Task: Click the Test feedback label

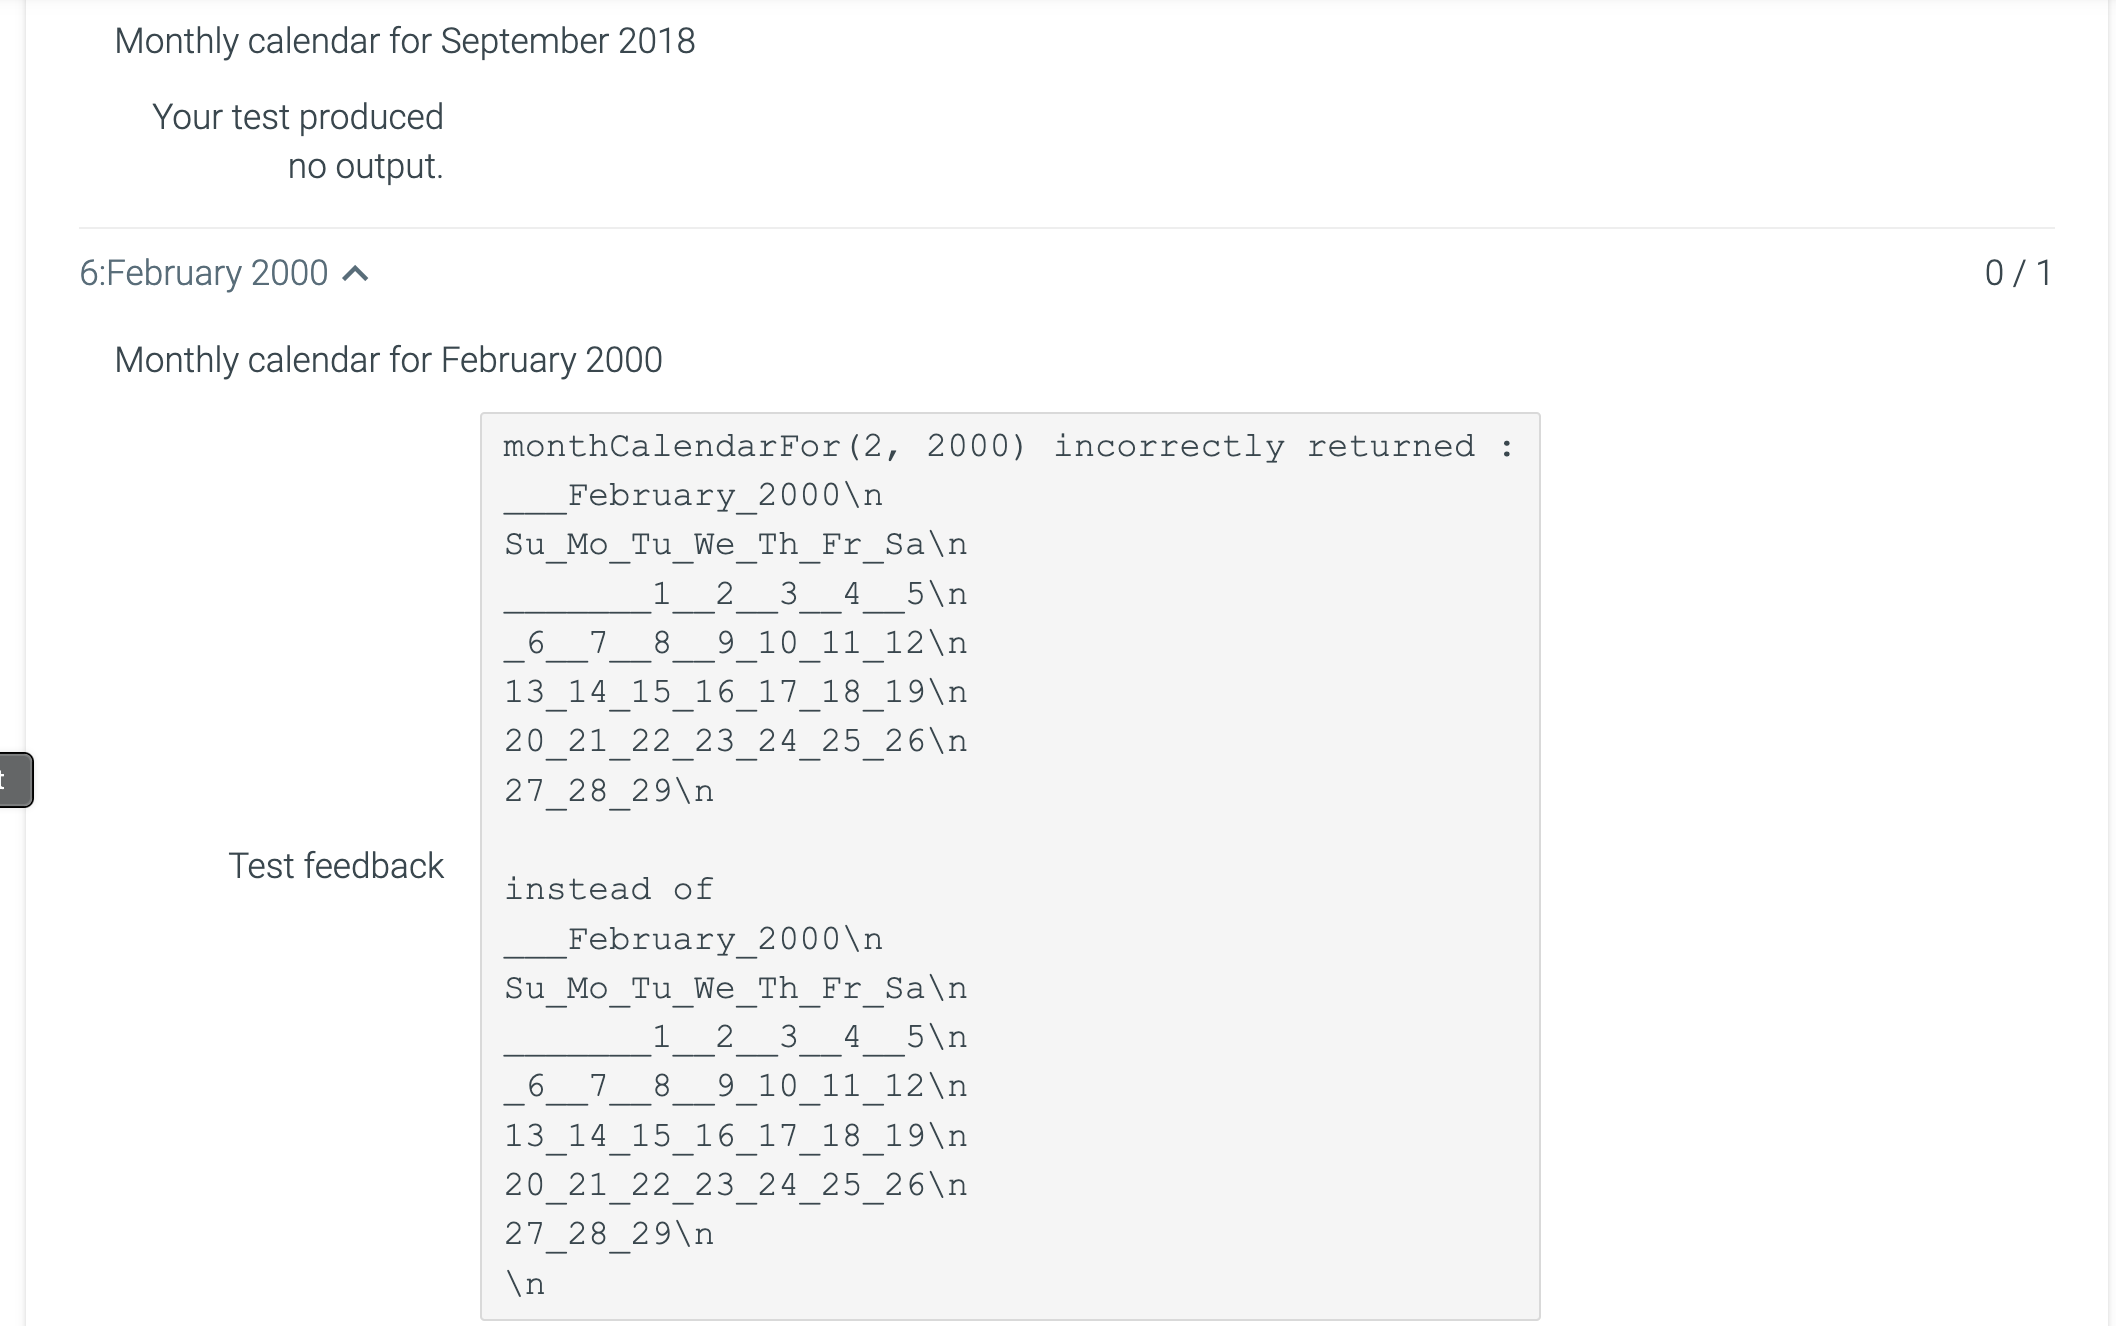Action: (338, 866)
